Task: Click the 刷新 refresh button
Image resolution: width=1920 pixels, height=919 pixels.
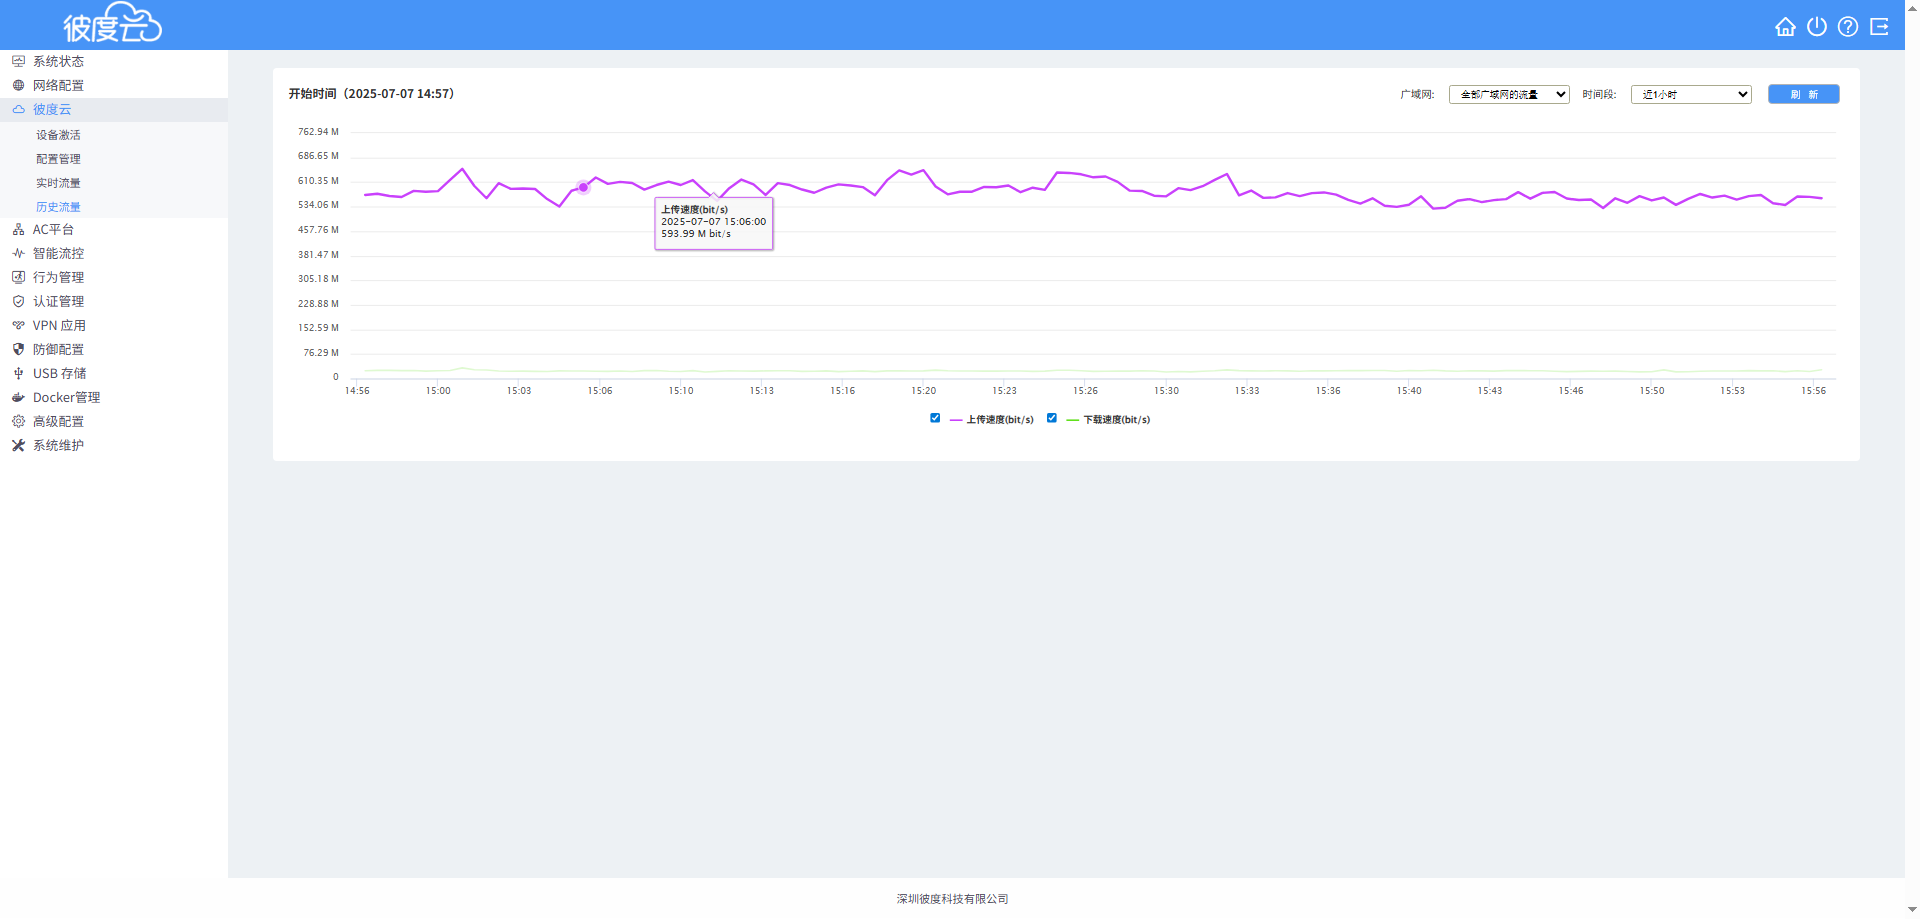Action: (1803, 95)
